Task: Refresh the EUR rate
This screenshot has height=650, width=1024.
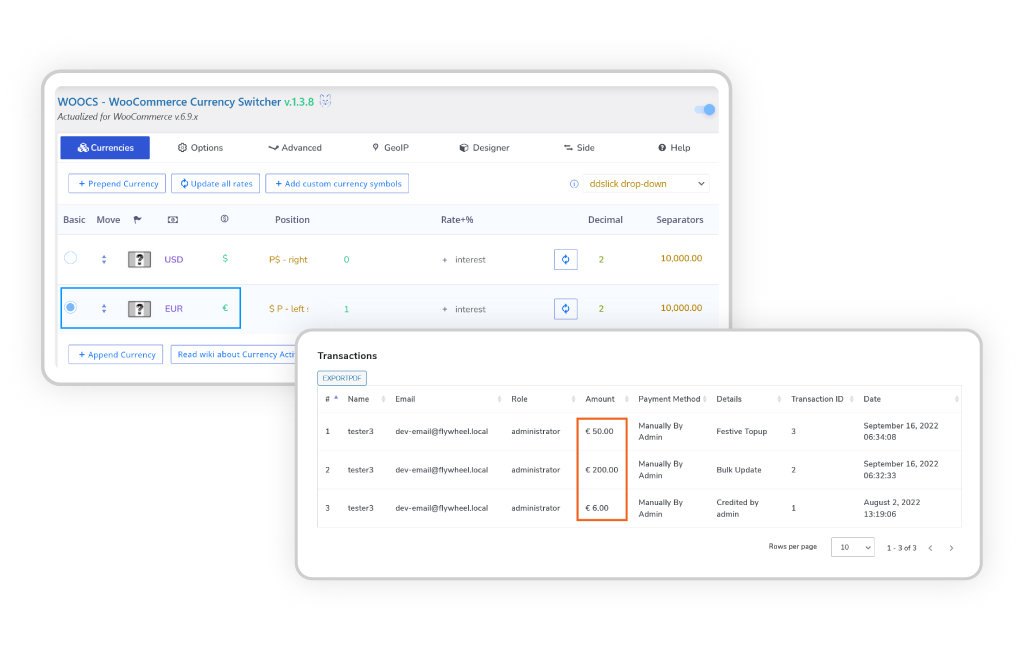Action: [x=566, y=309]
